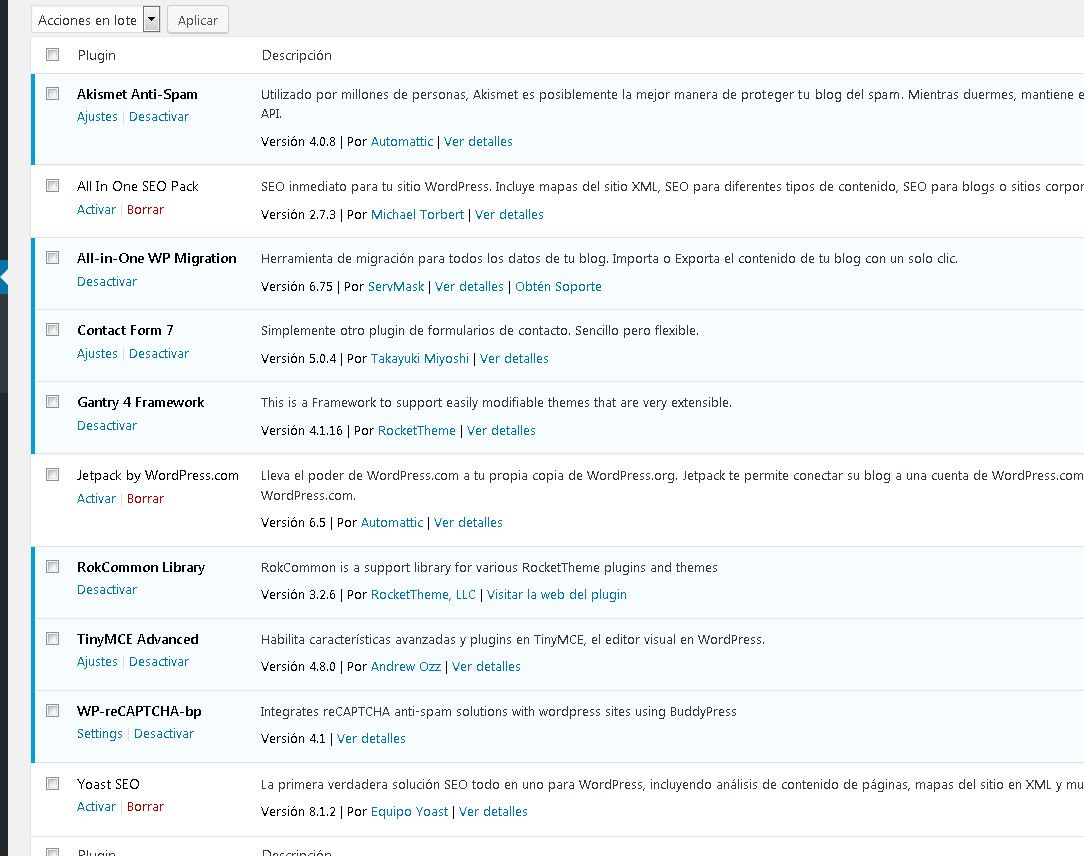Click Ver detalles for Yoast SEO
Viewport: 1084px width, 856px height.
[x=493, y=811]
